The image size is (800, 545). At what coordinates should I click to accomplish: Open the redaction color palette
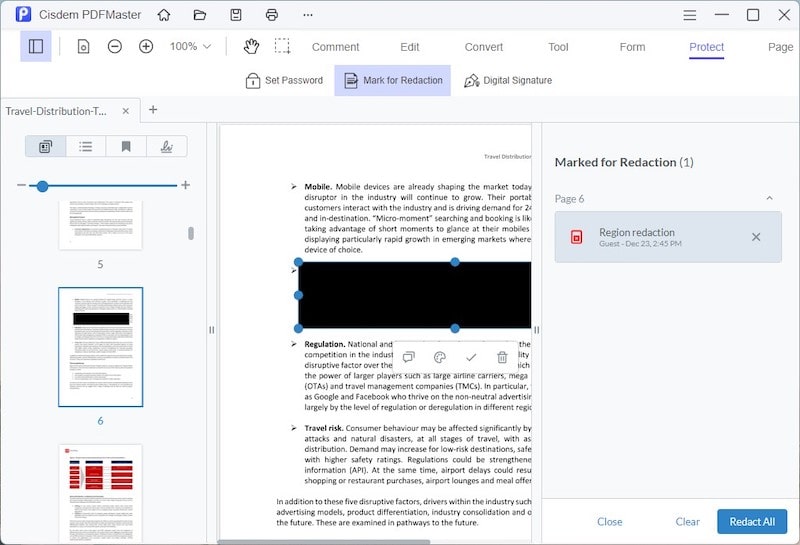(x=440, y=357)
